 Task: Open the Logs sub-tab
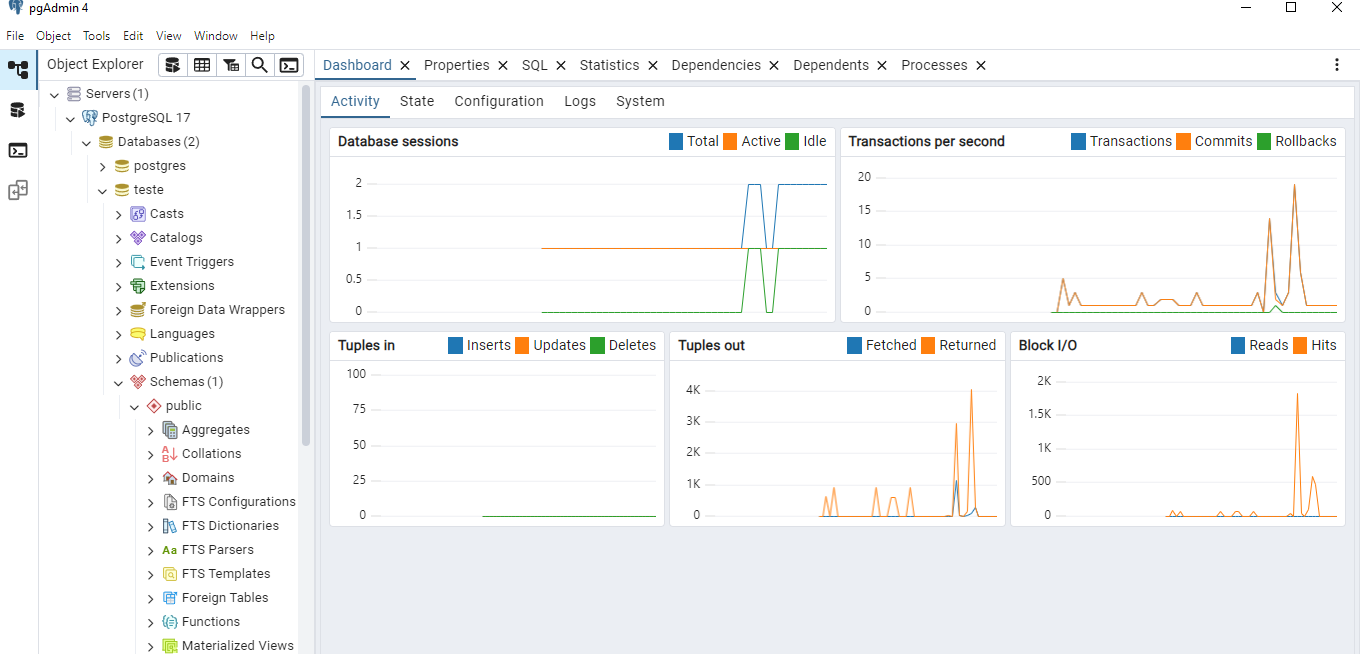point(580,101)
